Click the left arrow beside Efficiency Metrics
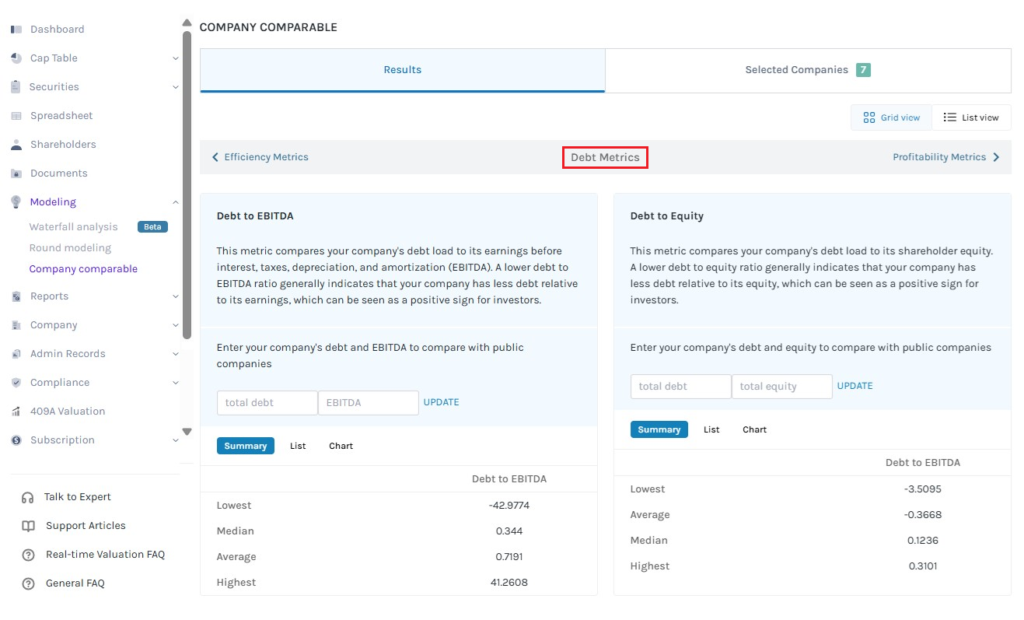The height and width of the screenshot is (620, 1024). point(215,157)
